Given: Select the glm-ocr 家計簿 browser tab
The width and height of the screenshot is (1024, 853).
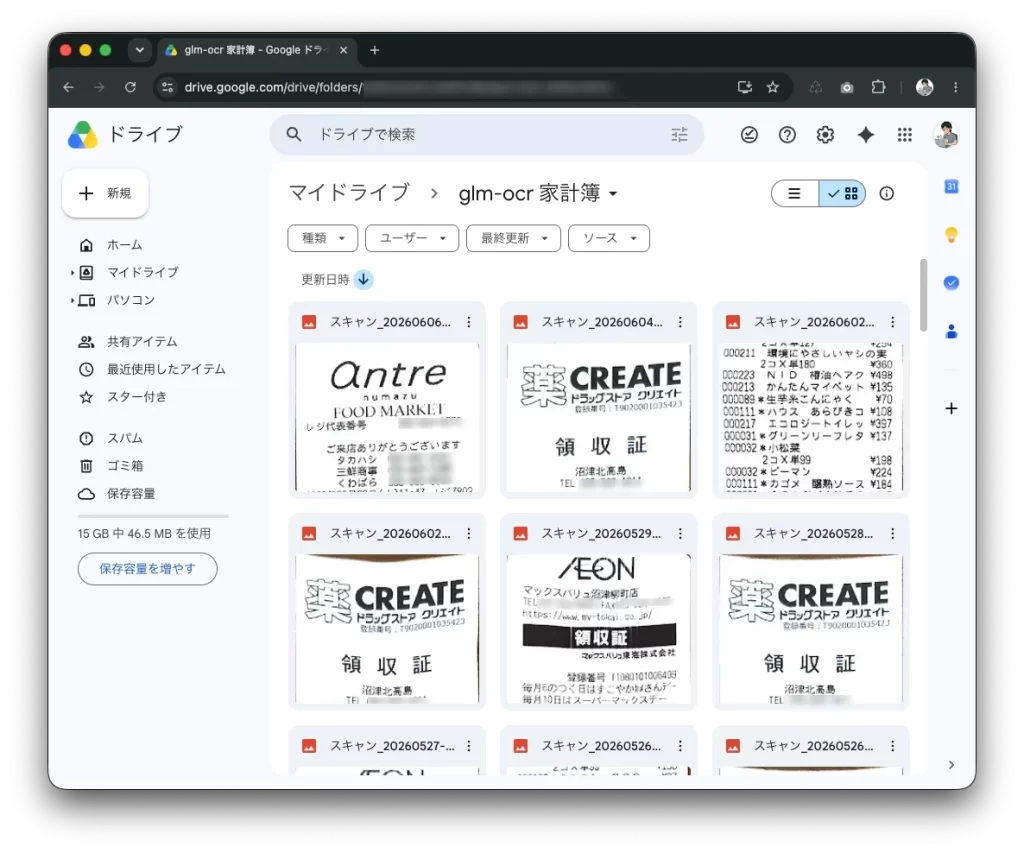Looking at the screenshot, I should point(257,50).
